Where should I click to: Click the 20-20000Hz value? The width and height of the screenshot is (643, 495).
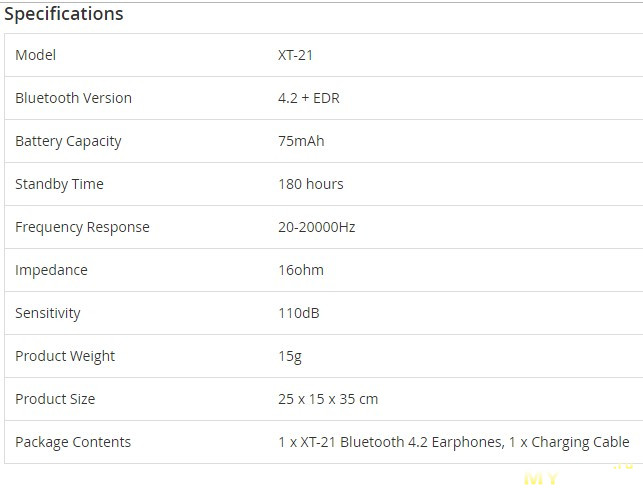tap(317, 227)
